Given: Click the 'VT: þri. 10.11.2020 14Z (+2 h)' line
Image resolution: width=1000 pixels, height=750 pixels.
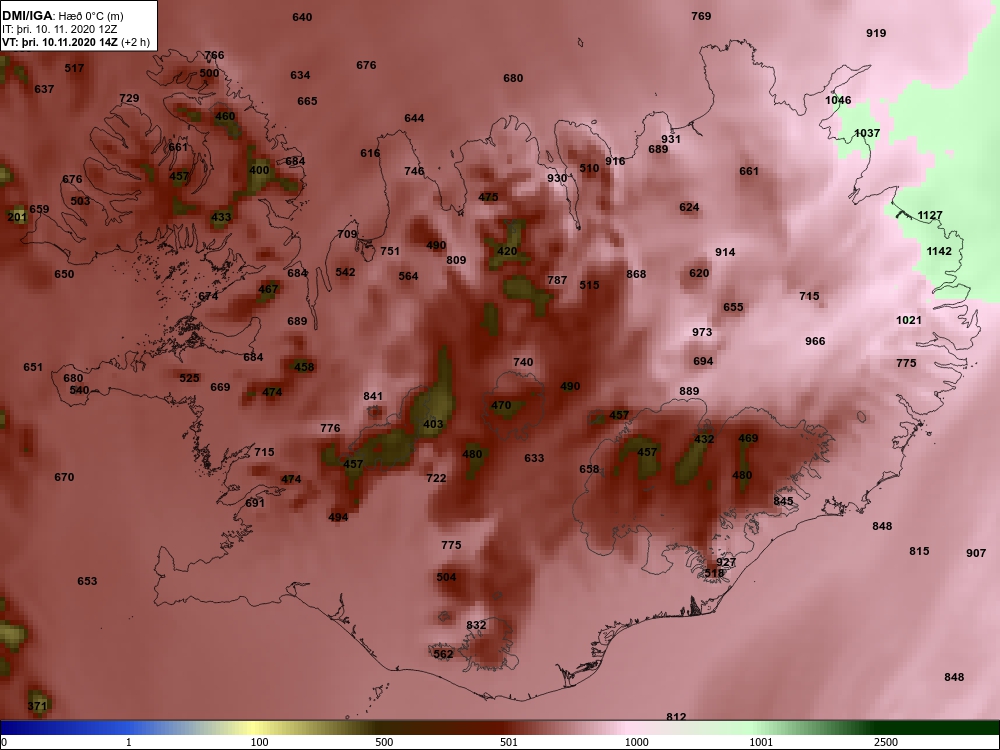Looking at the screenshot, I should [x=76, y=43].
